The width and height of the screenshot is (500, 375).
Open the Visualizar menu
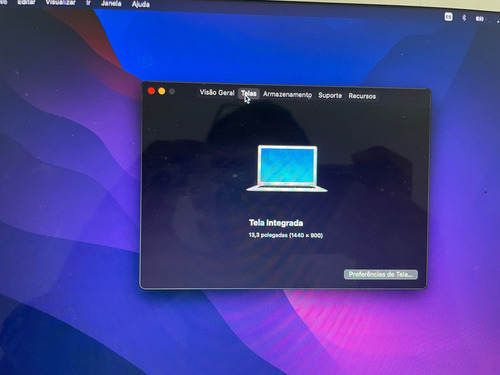[61, 3]
